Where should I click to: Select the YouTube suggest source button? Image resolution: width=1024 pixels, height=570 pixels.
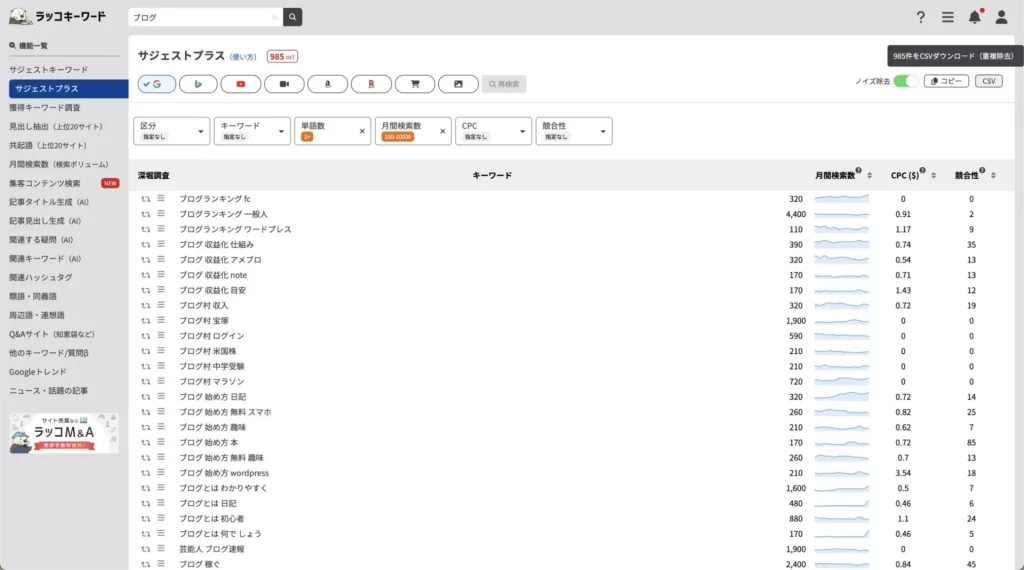241,84
